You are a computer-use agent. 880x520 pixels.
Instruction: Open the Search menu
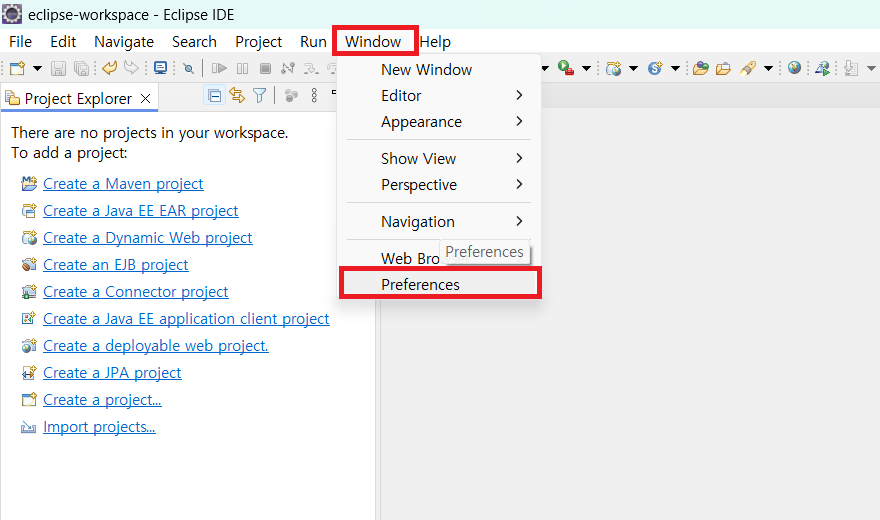click(194, 42)
